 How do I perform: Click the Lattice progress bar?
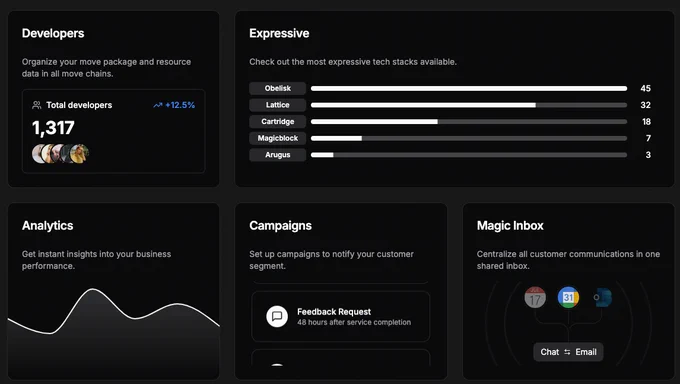coord(469,105)
